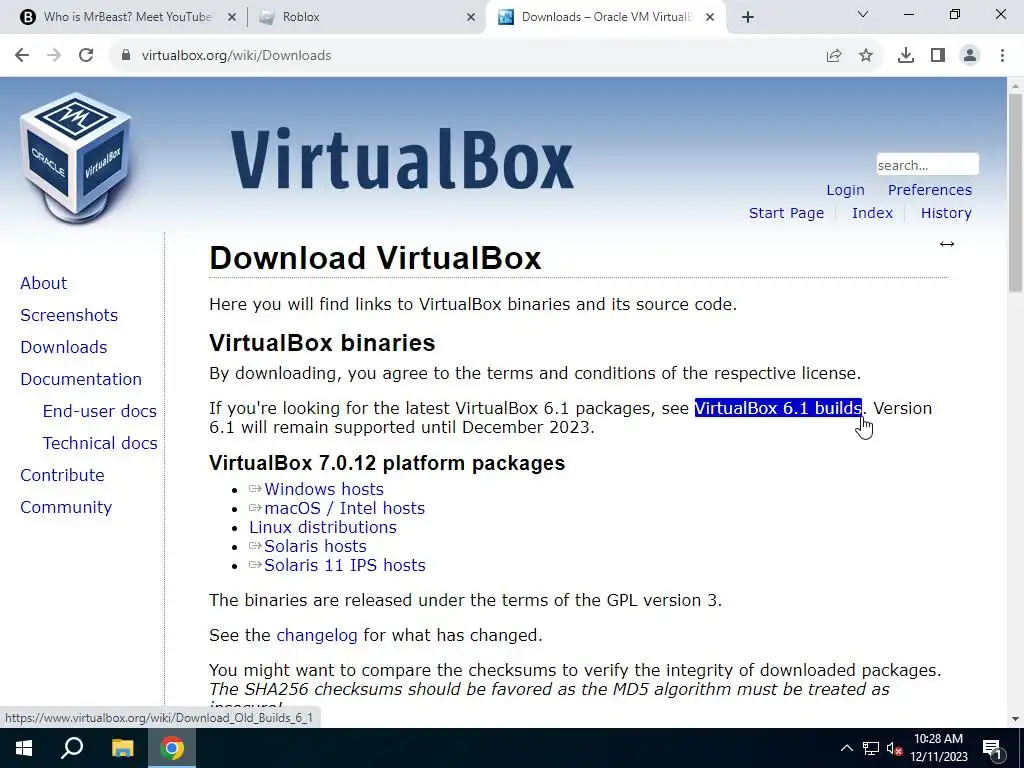Open the changelog link

pos(317,635)
